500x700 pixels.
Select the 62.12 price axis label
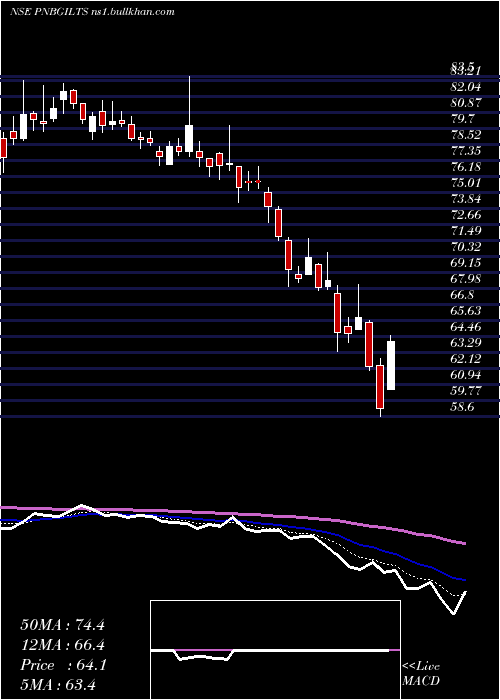[466, 359]
